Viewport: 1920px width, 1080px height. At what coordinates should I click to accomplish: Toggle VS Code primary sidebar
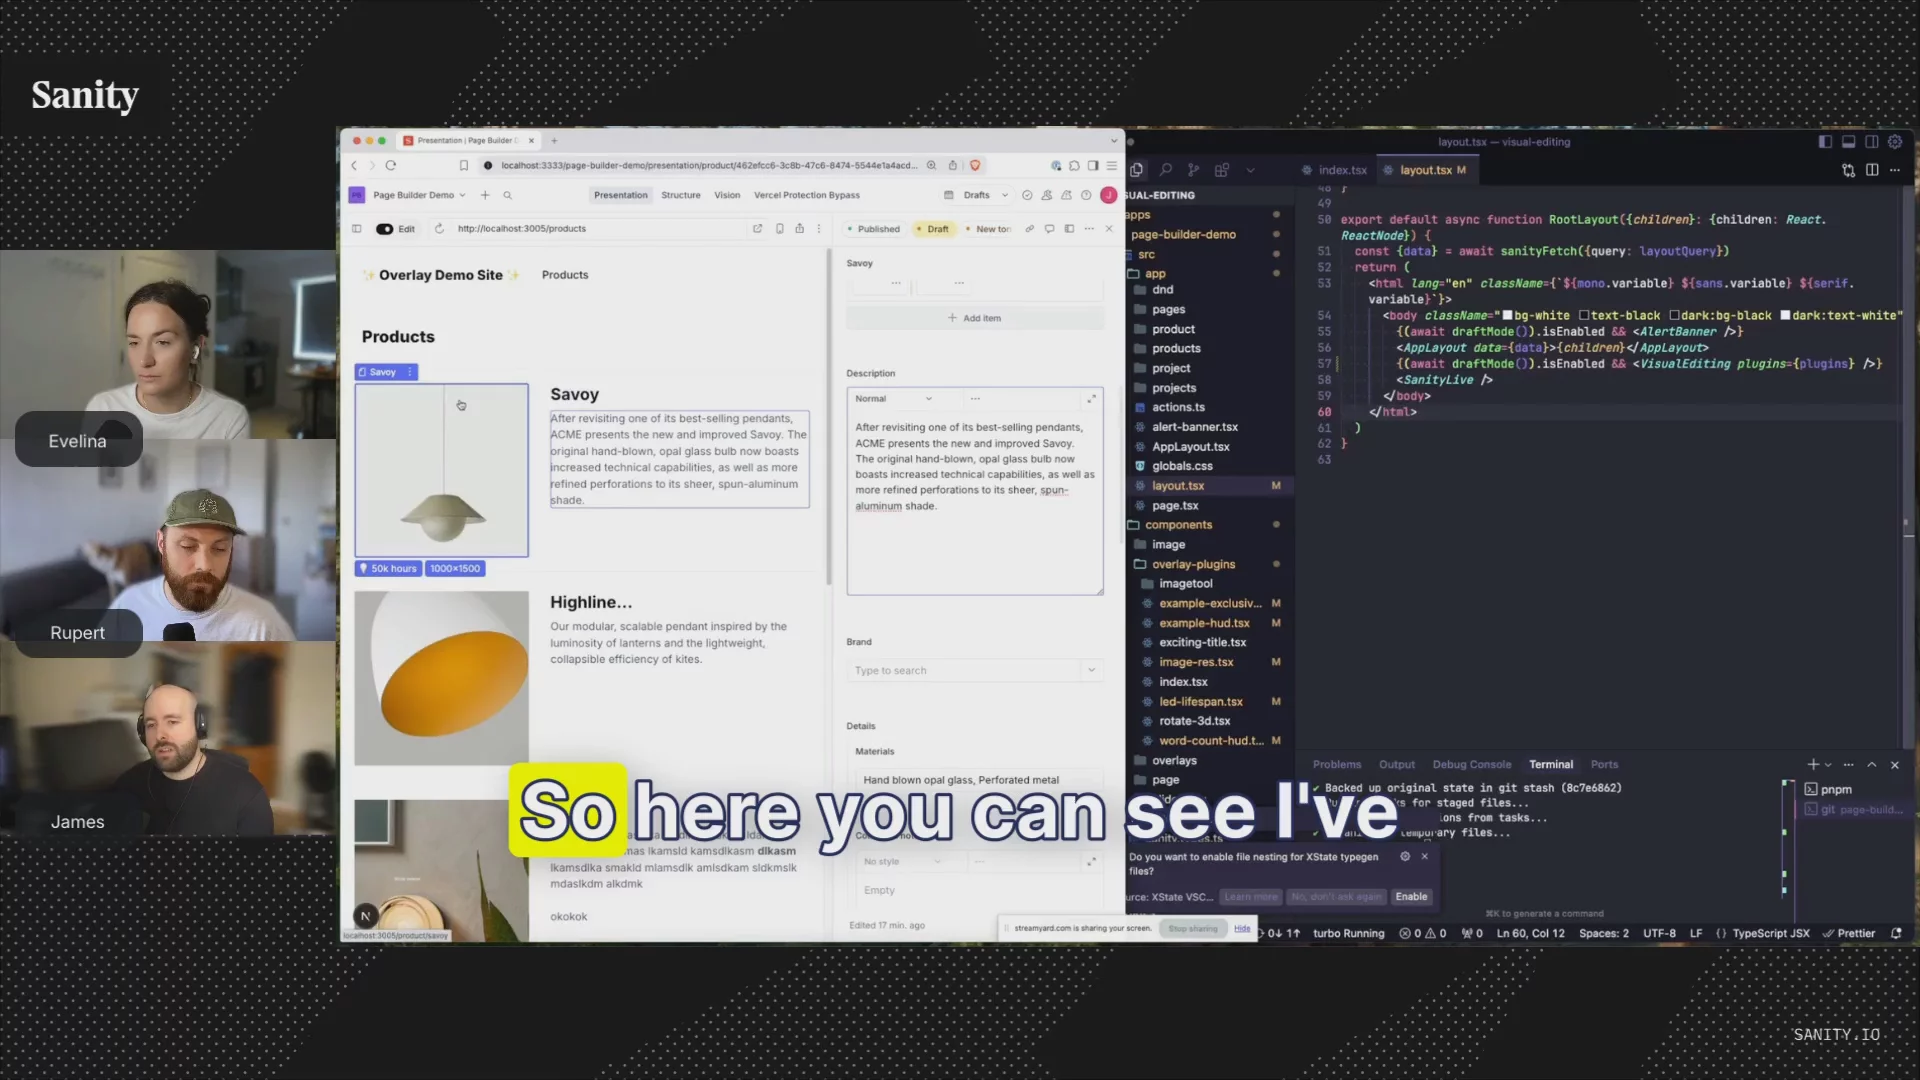point(1825,142)
